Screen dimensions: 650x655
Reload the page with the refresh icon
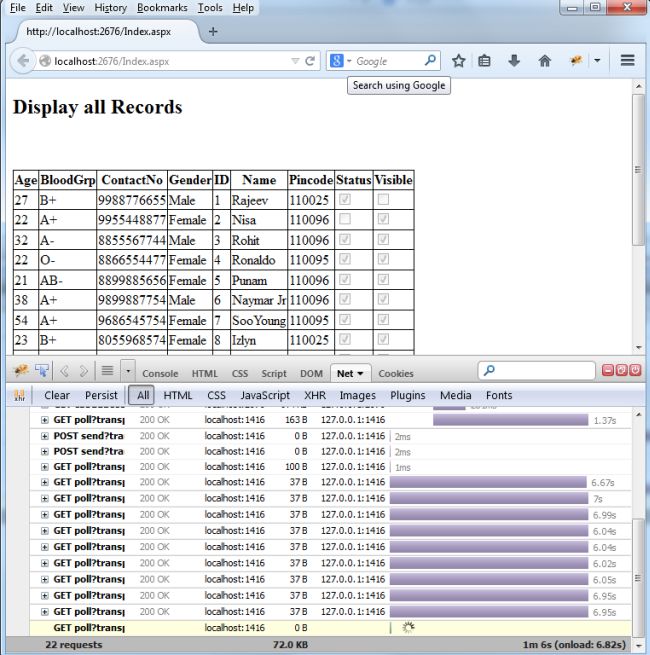(x=310, y=61)
